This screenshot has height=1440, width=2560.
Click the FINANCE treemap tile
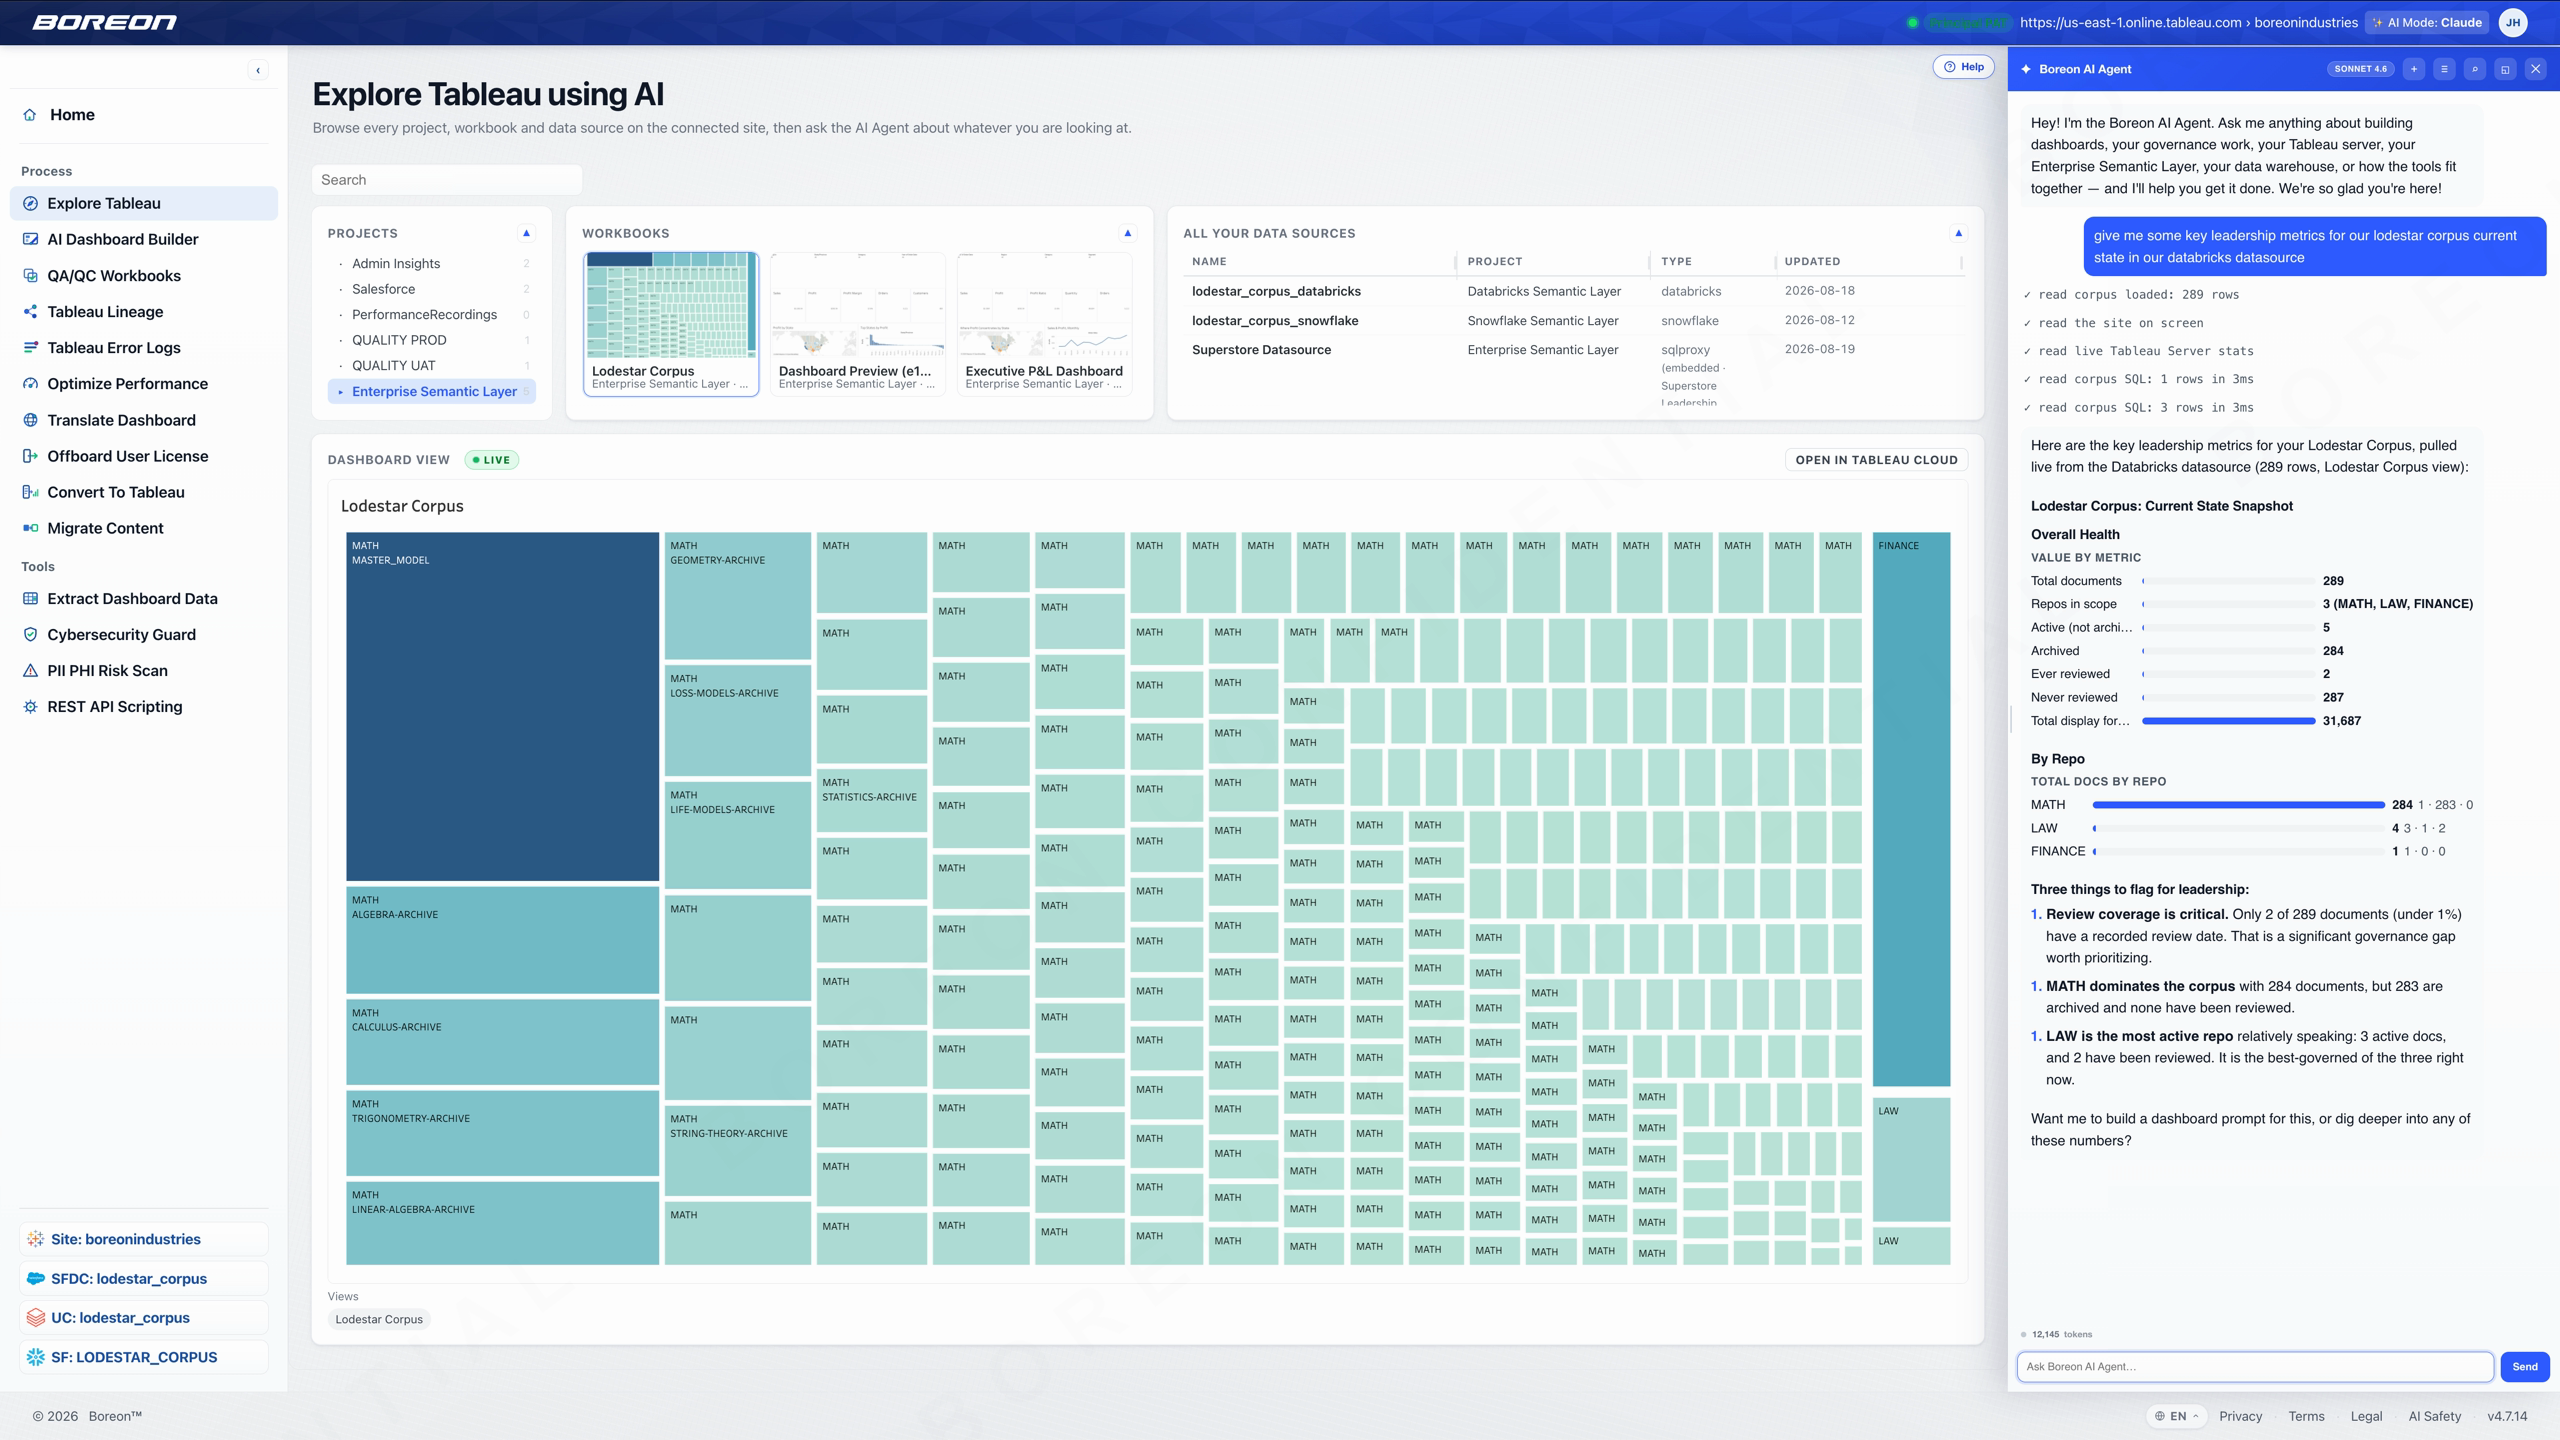[x=1911, y=809]
